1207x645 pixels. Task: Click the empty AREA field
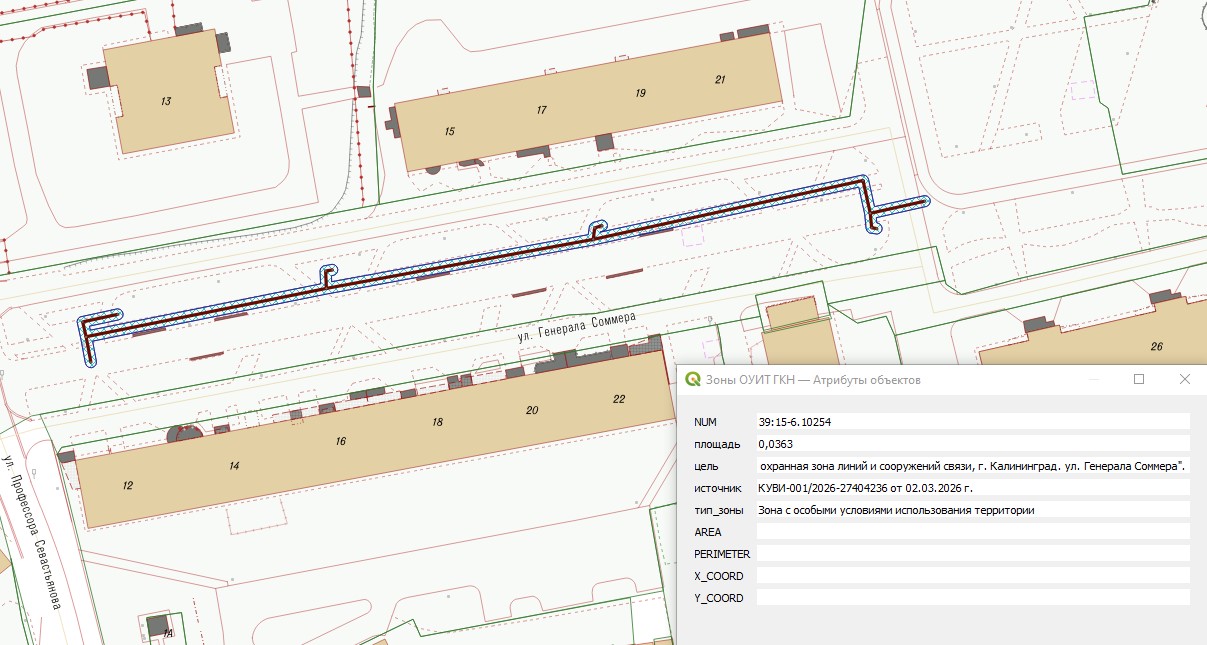pos(972,532)
